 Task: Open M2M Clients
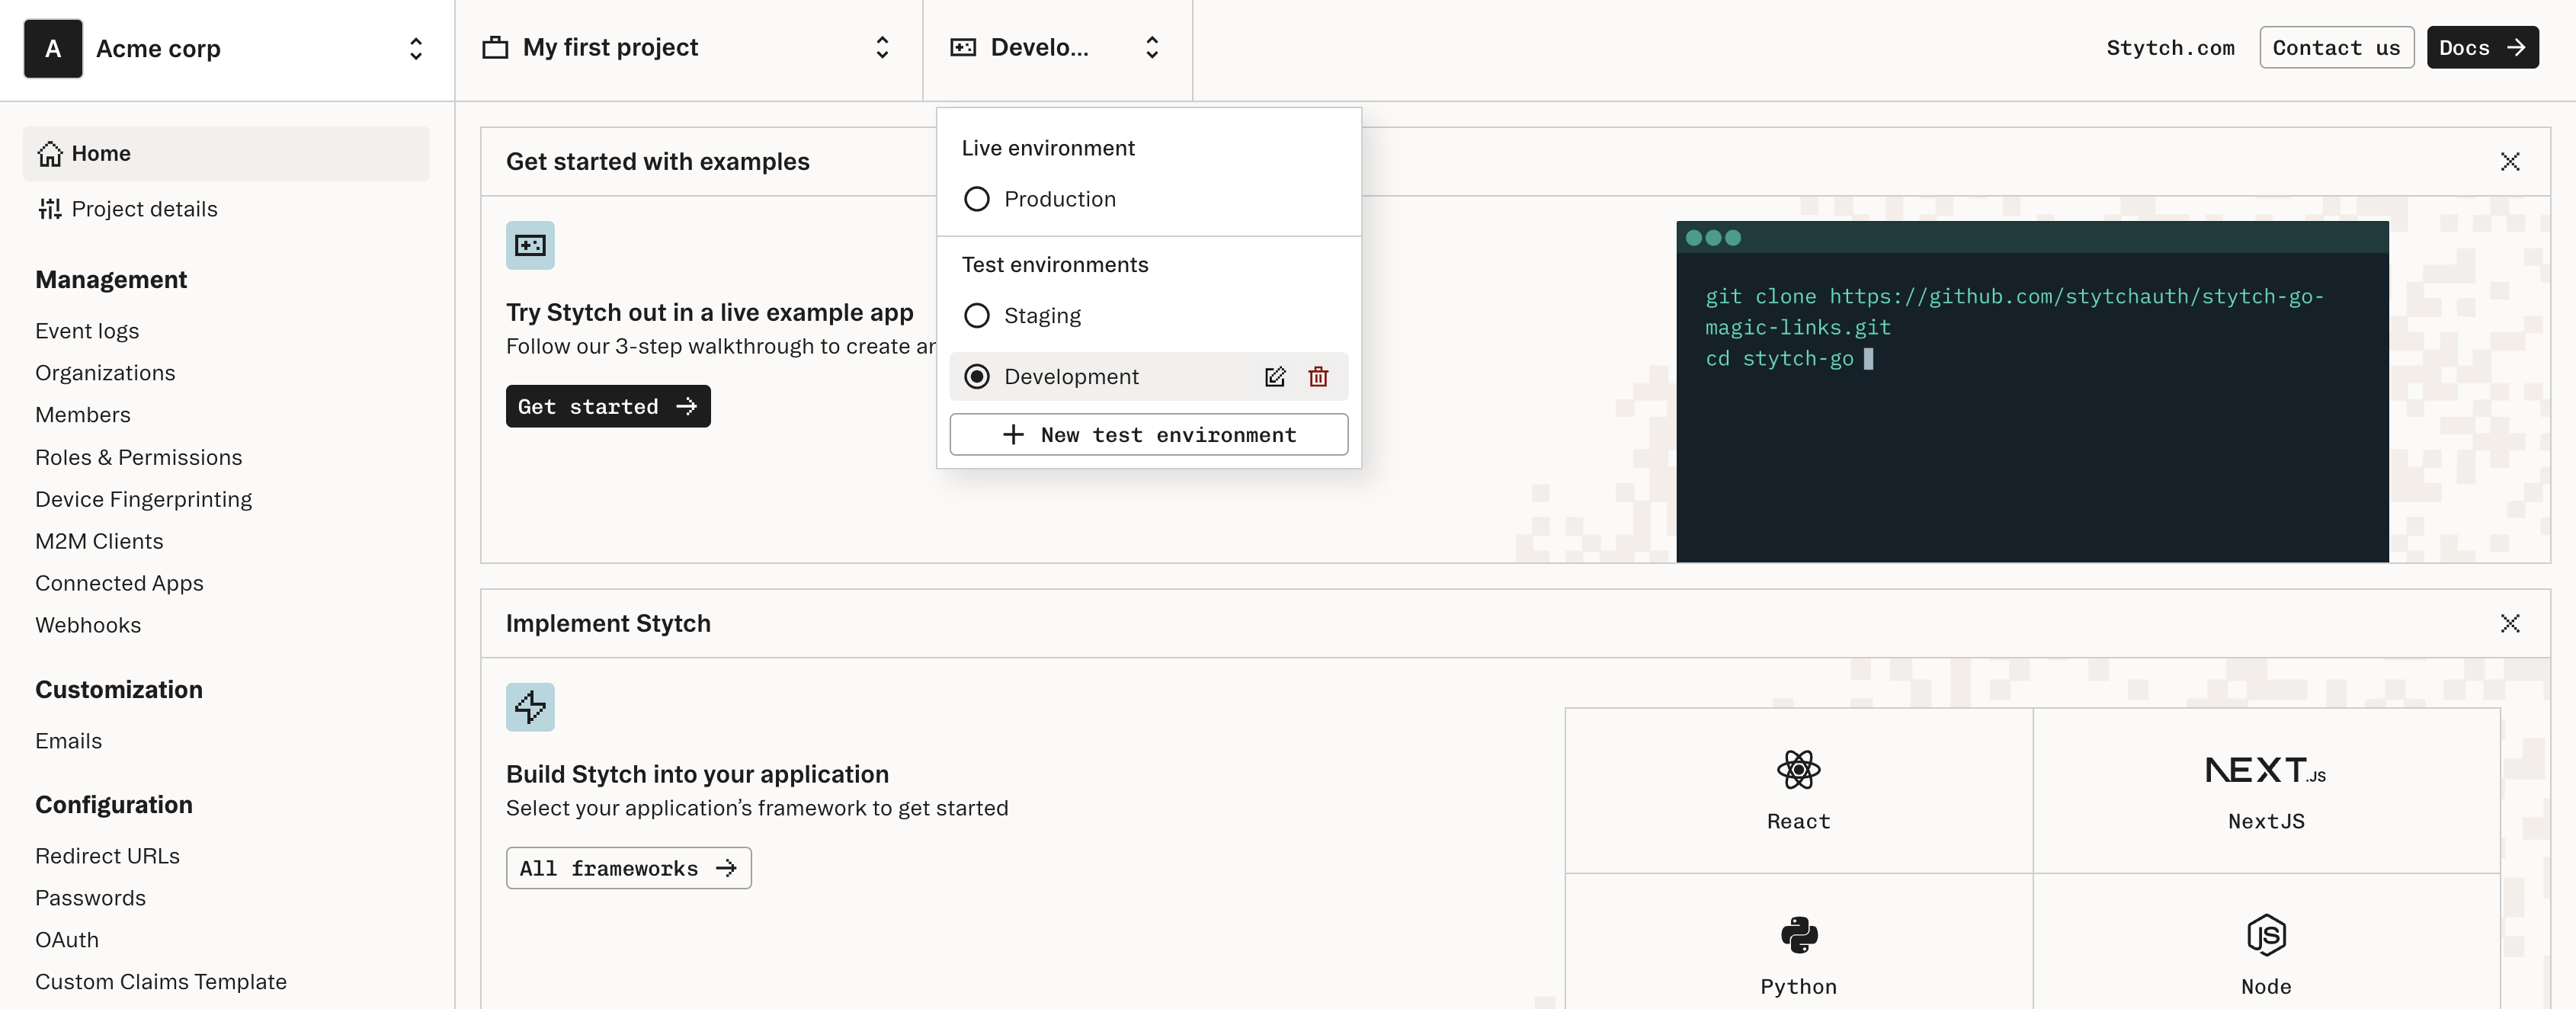tap(99, 541)
